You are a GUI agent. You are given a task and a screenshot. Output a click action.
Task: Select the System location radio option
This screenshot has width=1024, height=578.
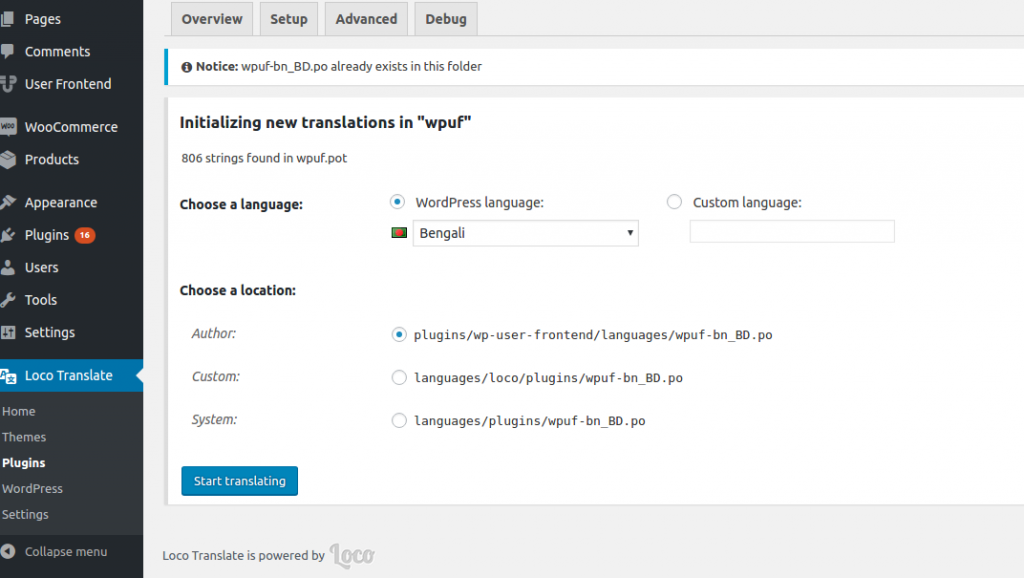(x=399, y=420)
